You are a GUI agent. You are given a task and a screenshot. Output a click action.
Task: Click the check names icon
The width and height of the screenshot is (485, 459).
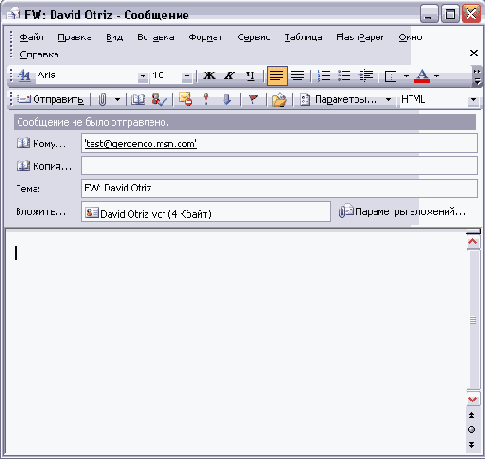159,99
